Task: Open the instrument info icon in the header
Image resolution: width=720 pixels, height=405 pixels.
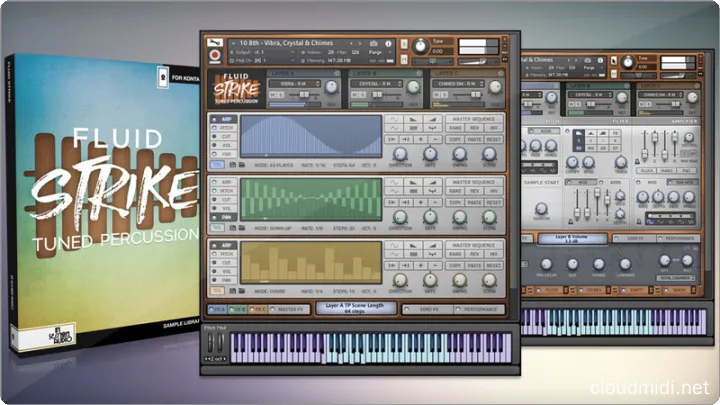Action: click(387, 44)
